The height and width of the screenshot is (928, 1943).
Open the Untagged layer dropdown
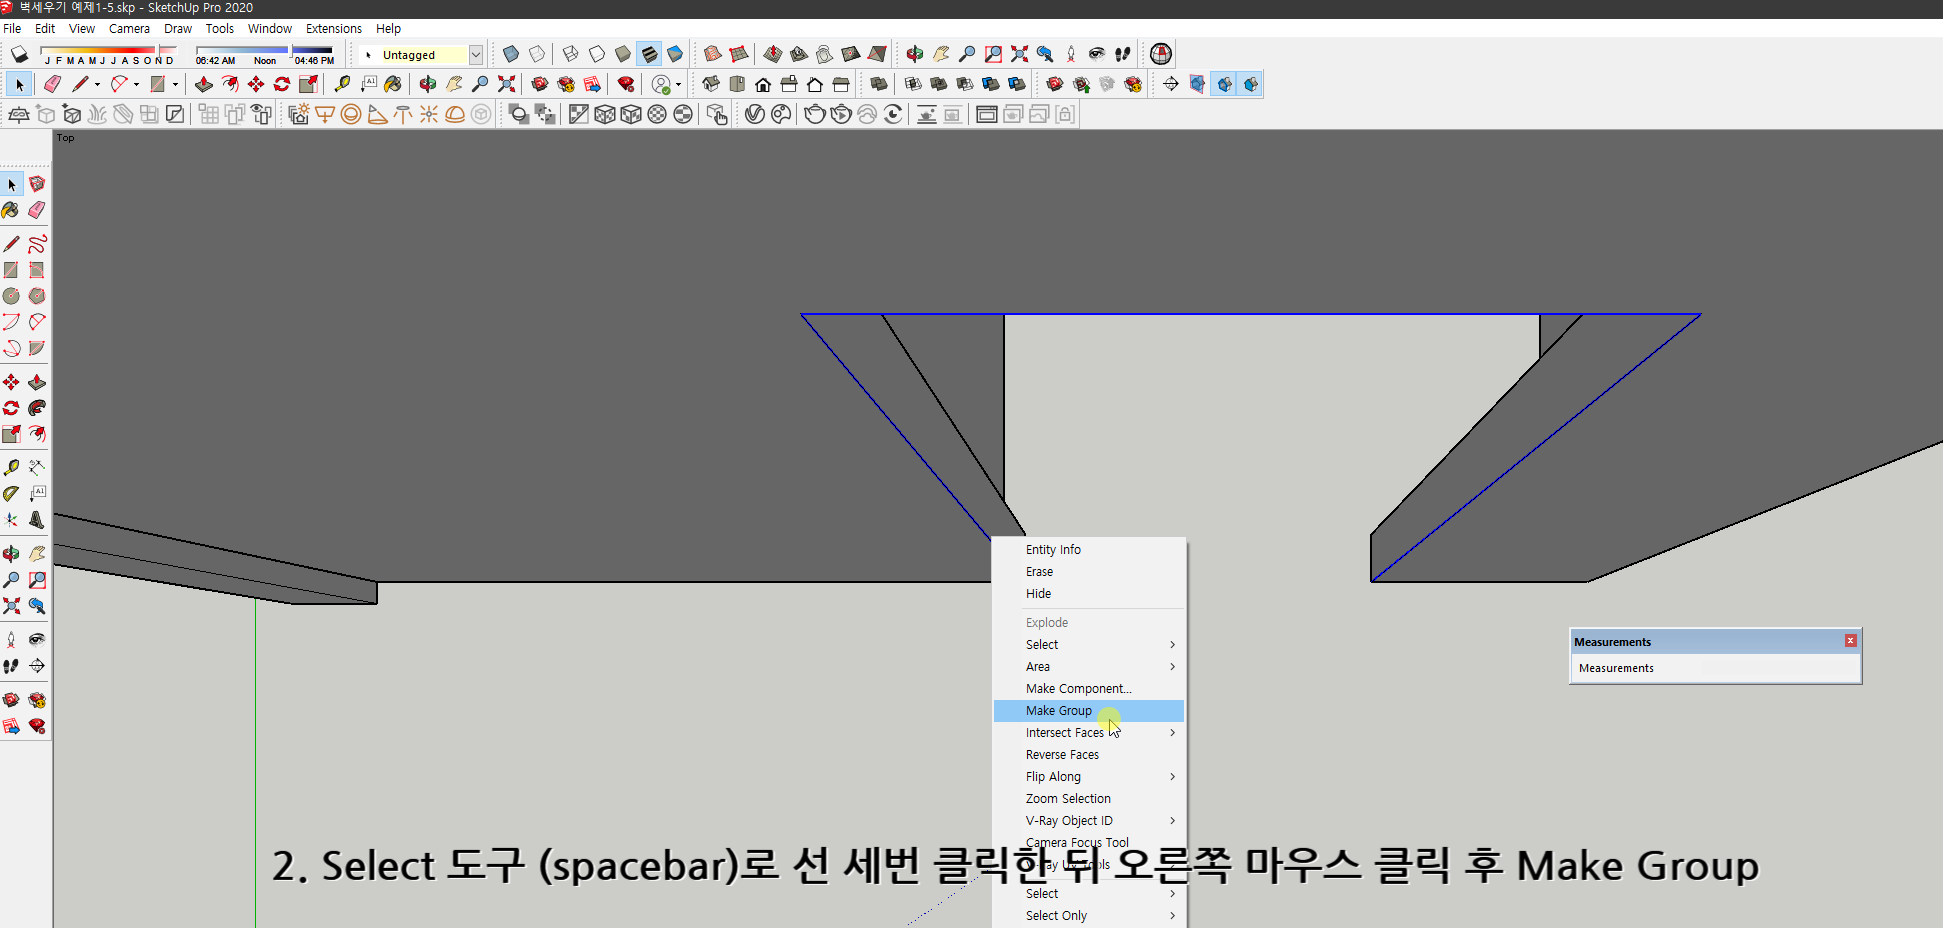476,55
